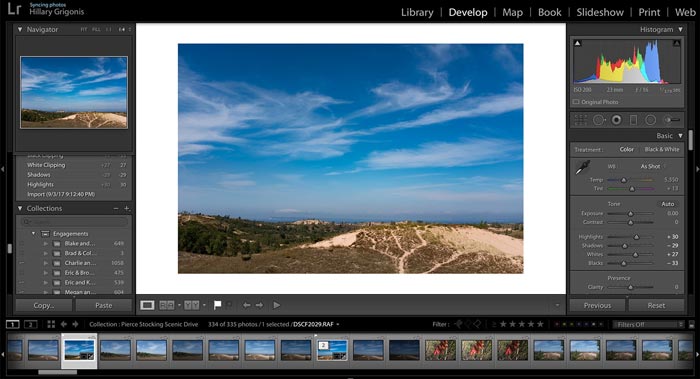This screenshot has height=379, width=700.
Task: Filter by flagged photos flag icon
Action: pyautogui.click(x=458, y=324)
